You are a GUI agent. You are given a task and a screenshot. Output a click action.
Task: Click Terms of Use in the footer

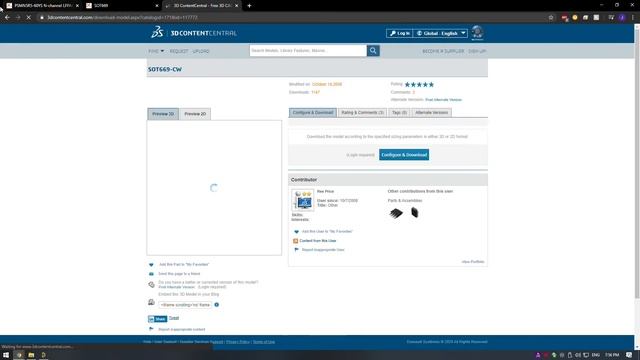(x=264, y=342)
